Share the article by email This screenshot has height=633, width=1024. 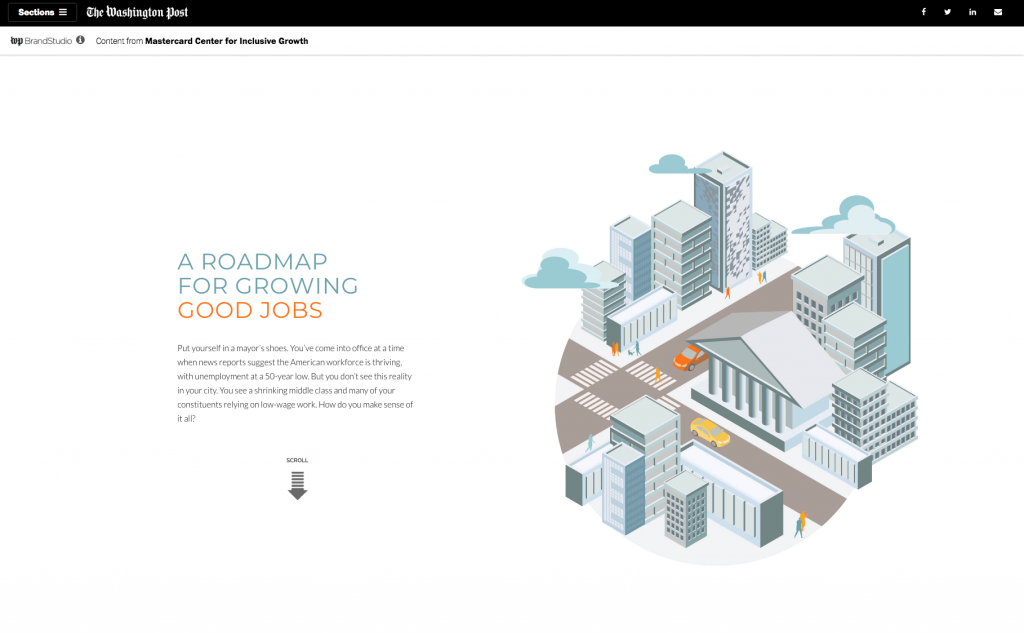998,12
